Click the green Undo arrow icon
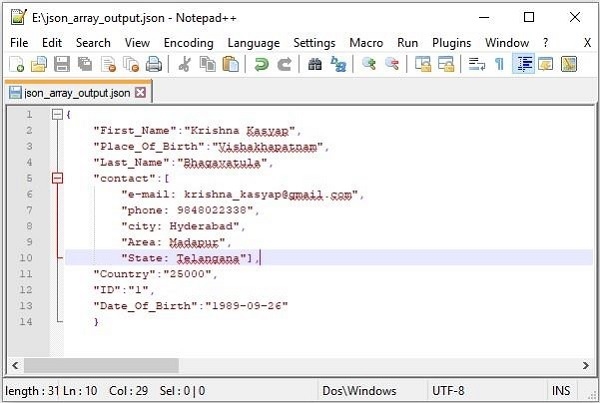This screenshot has height=403, width=600. (261, 64)
